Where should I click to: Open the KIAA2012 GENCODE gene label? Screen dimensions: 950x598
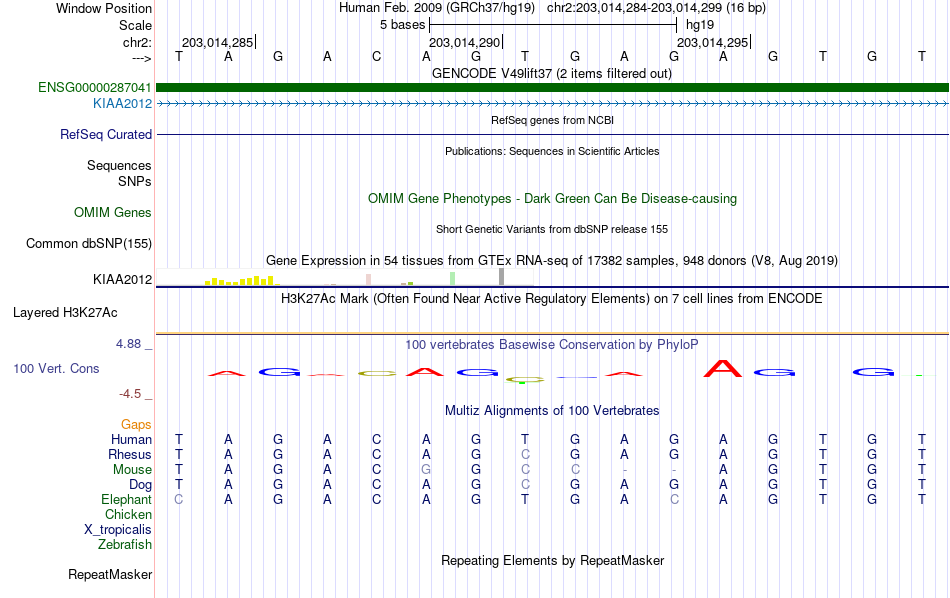122,104
